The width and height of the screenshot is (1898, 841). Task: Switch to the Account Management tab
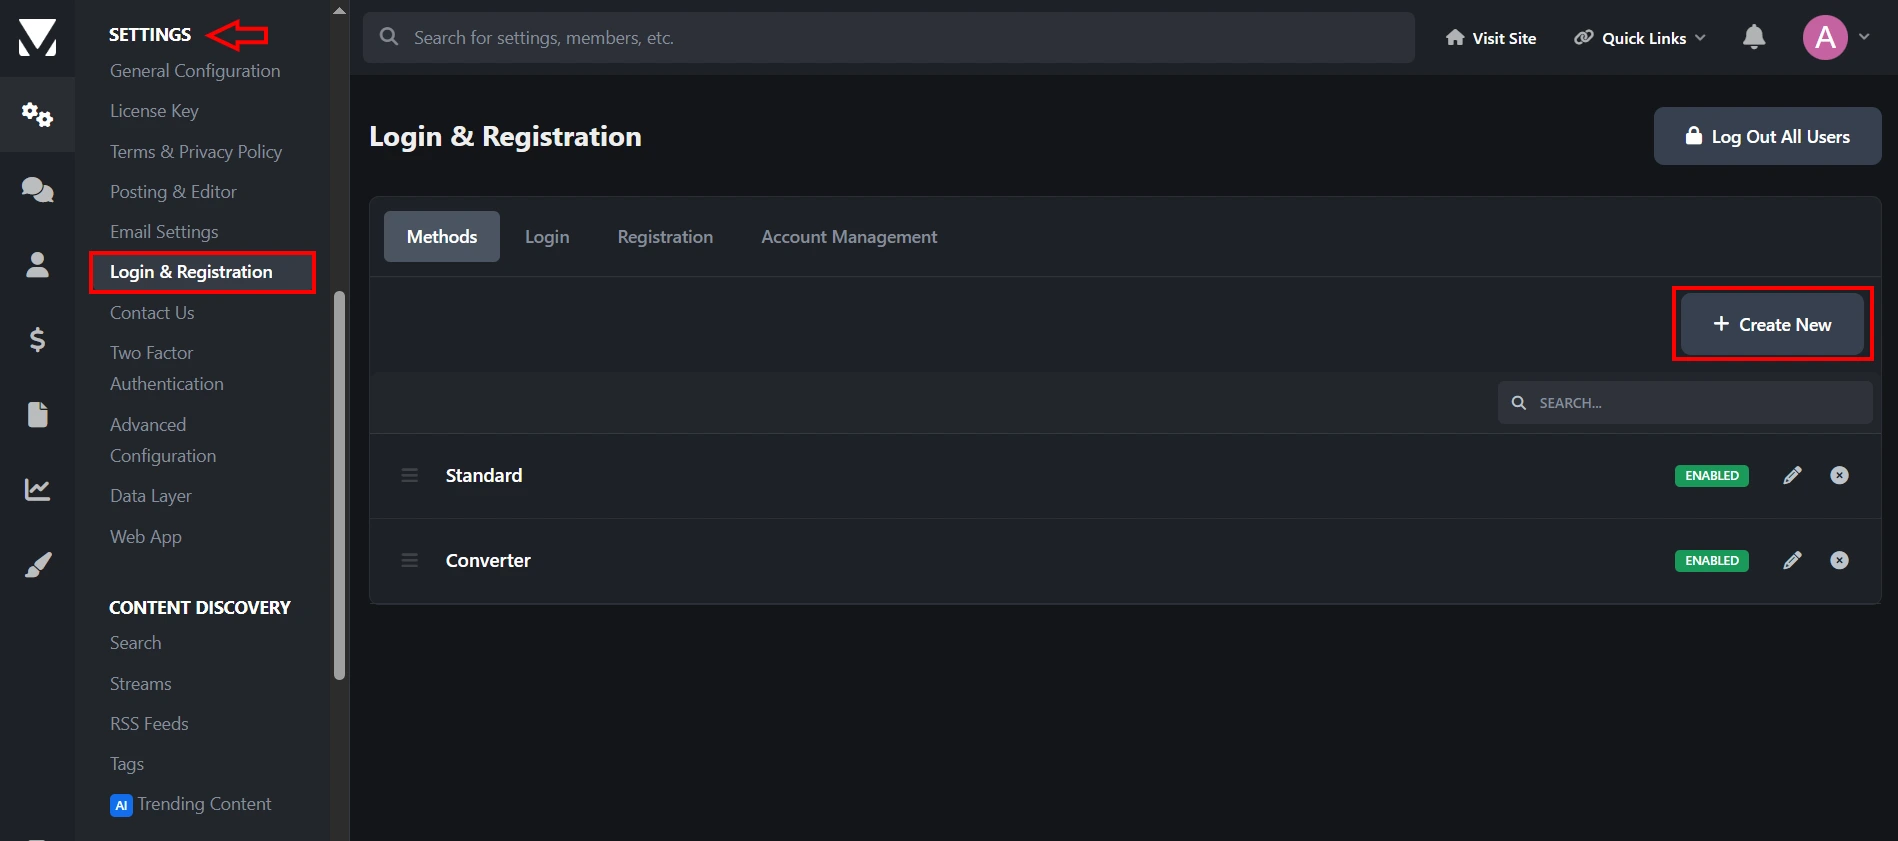click(x=849, y=236)
